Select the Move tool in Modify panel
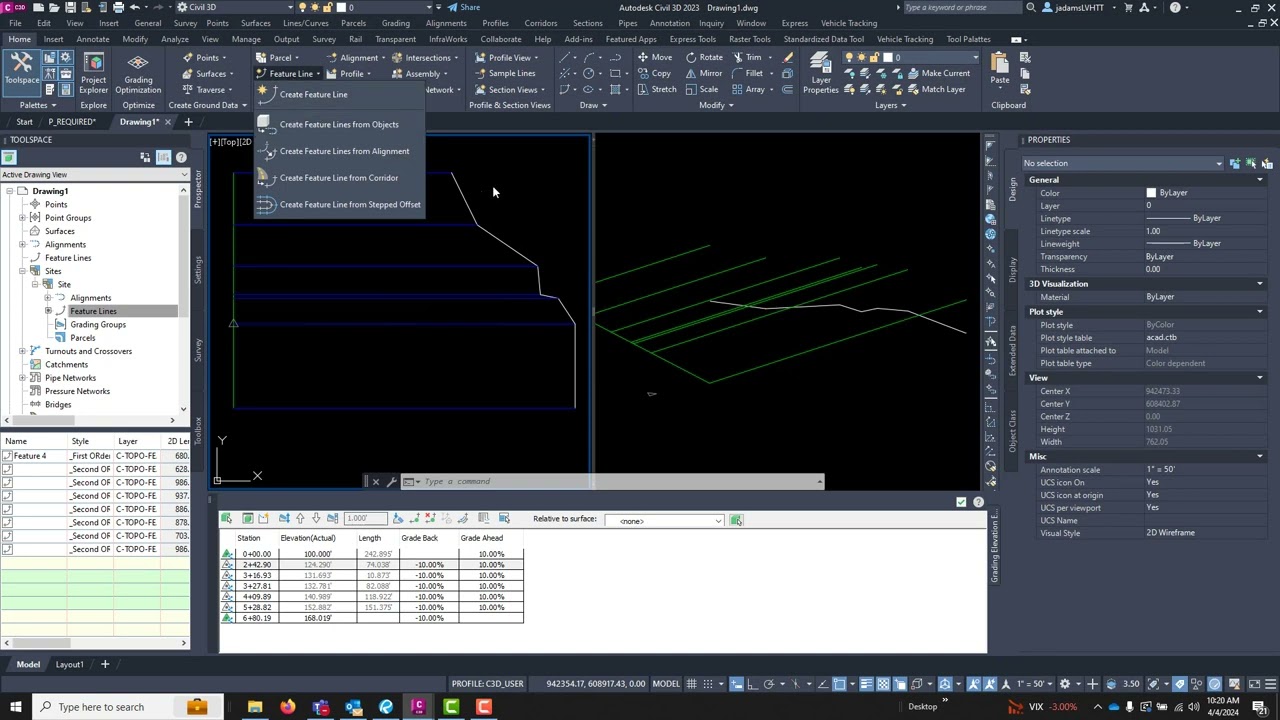The image size is (1280, 720). tap(654, 57)
